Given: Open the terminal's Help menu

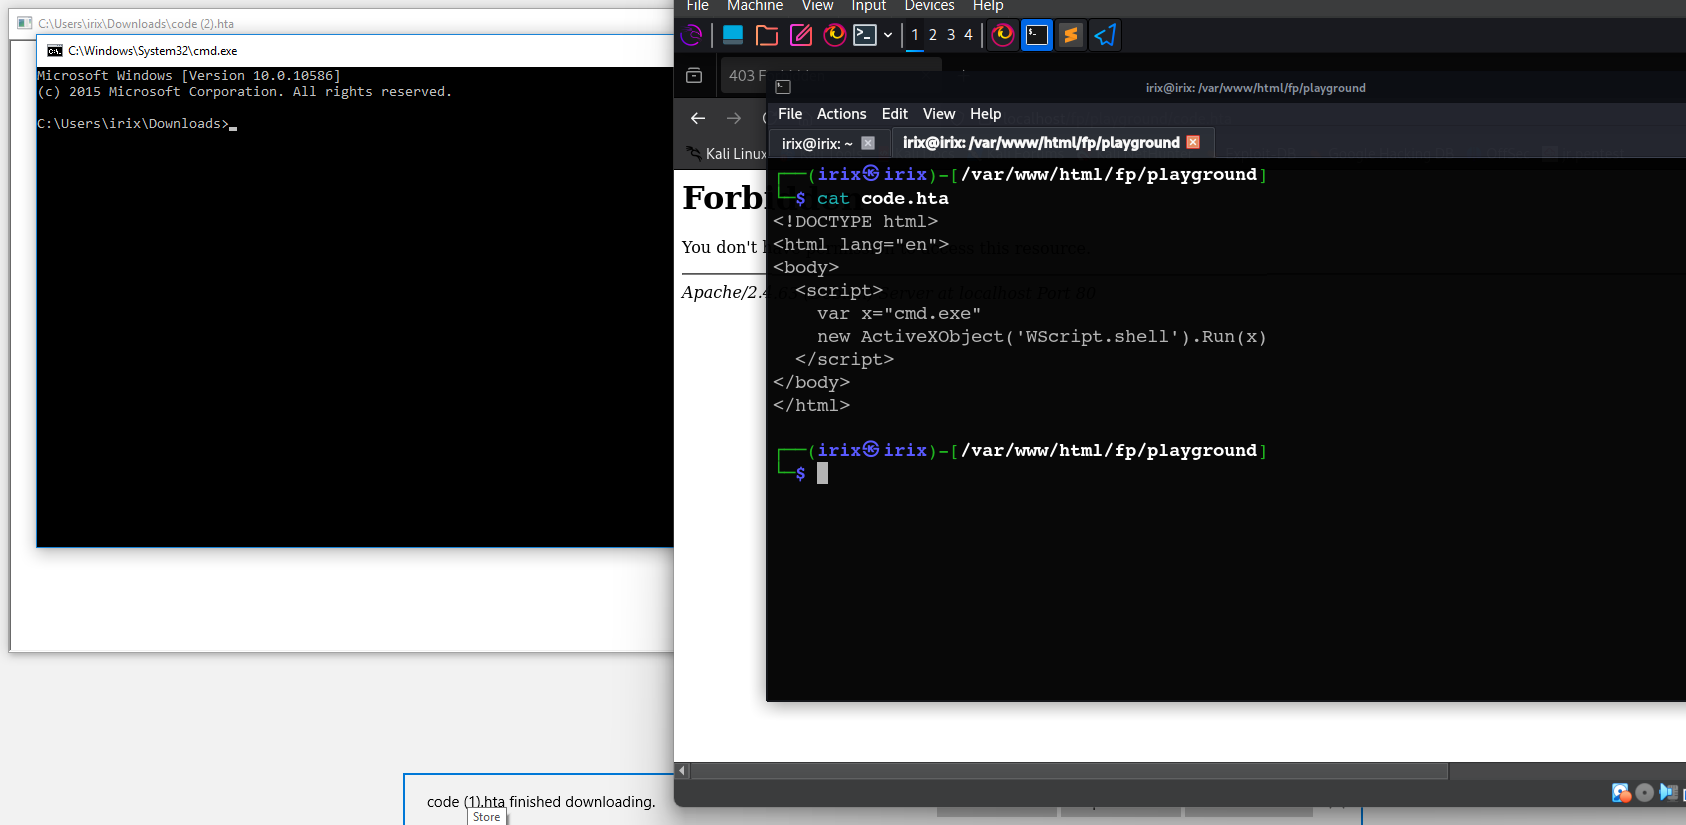Looking at the screenshot, I should click(x=985, y=114).
